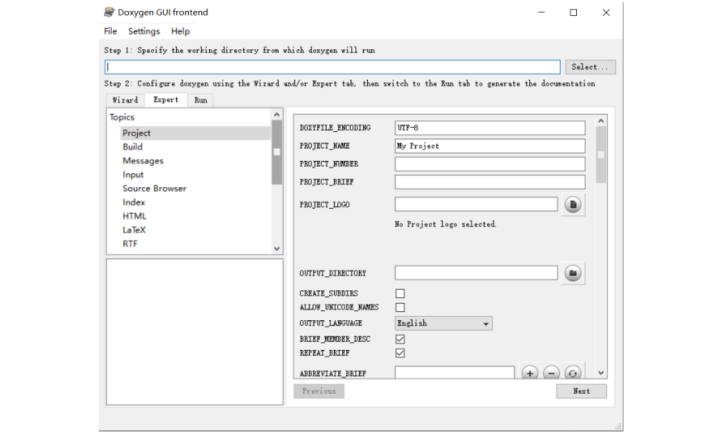Image resolution: width=720 pixels, height=432 pixels.
Task: Click the Doxygen app icon in title bar
Action: coord(109,12)
